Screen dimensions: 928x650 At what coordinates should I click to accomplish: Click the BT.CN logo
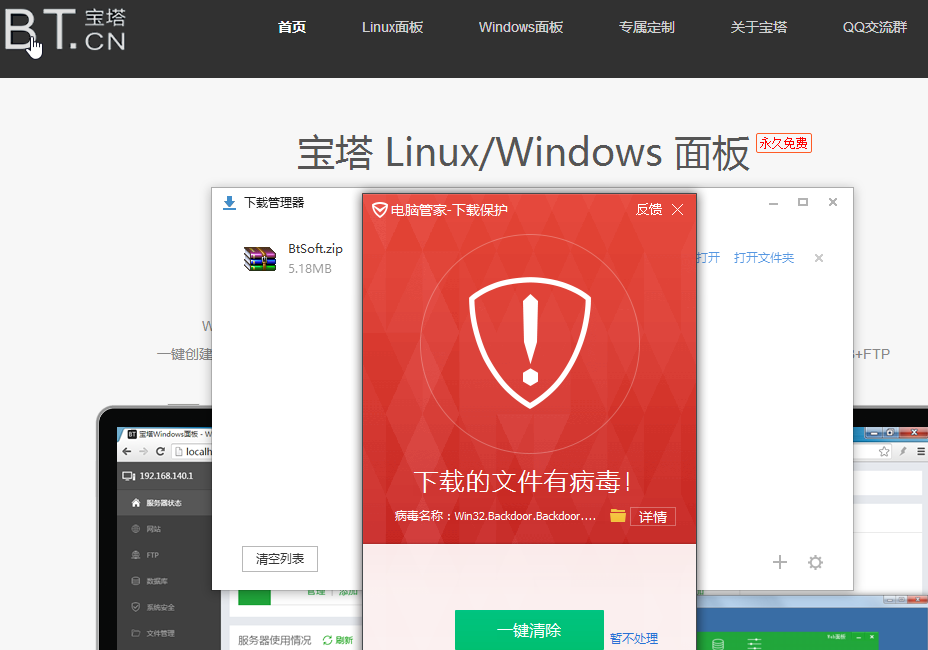pyautogui.click(x=65, y=29)
